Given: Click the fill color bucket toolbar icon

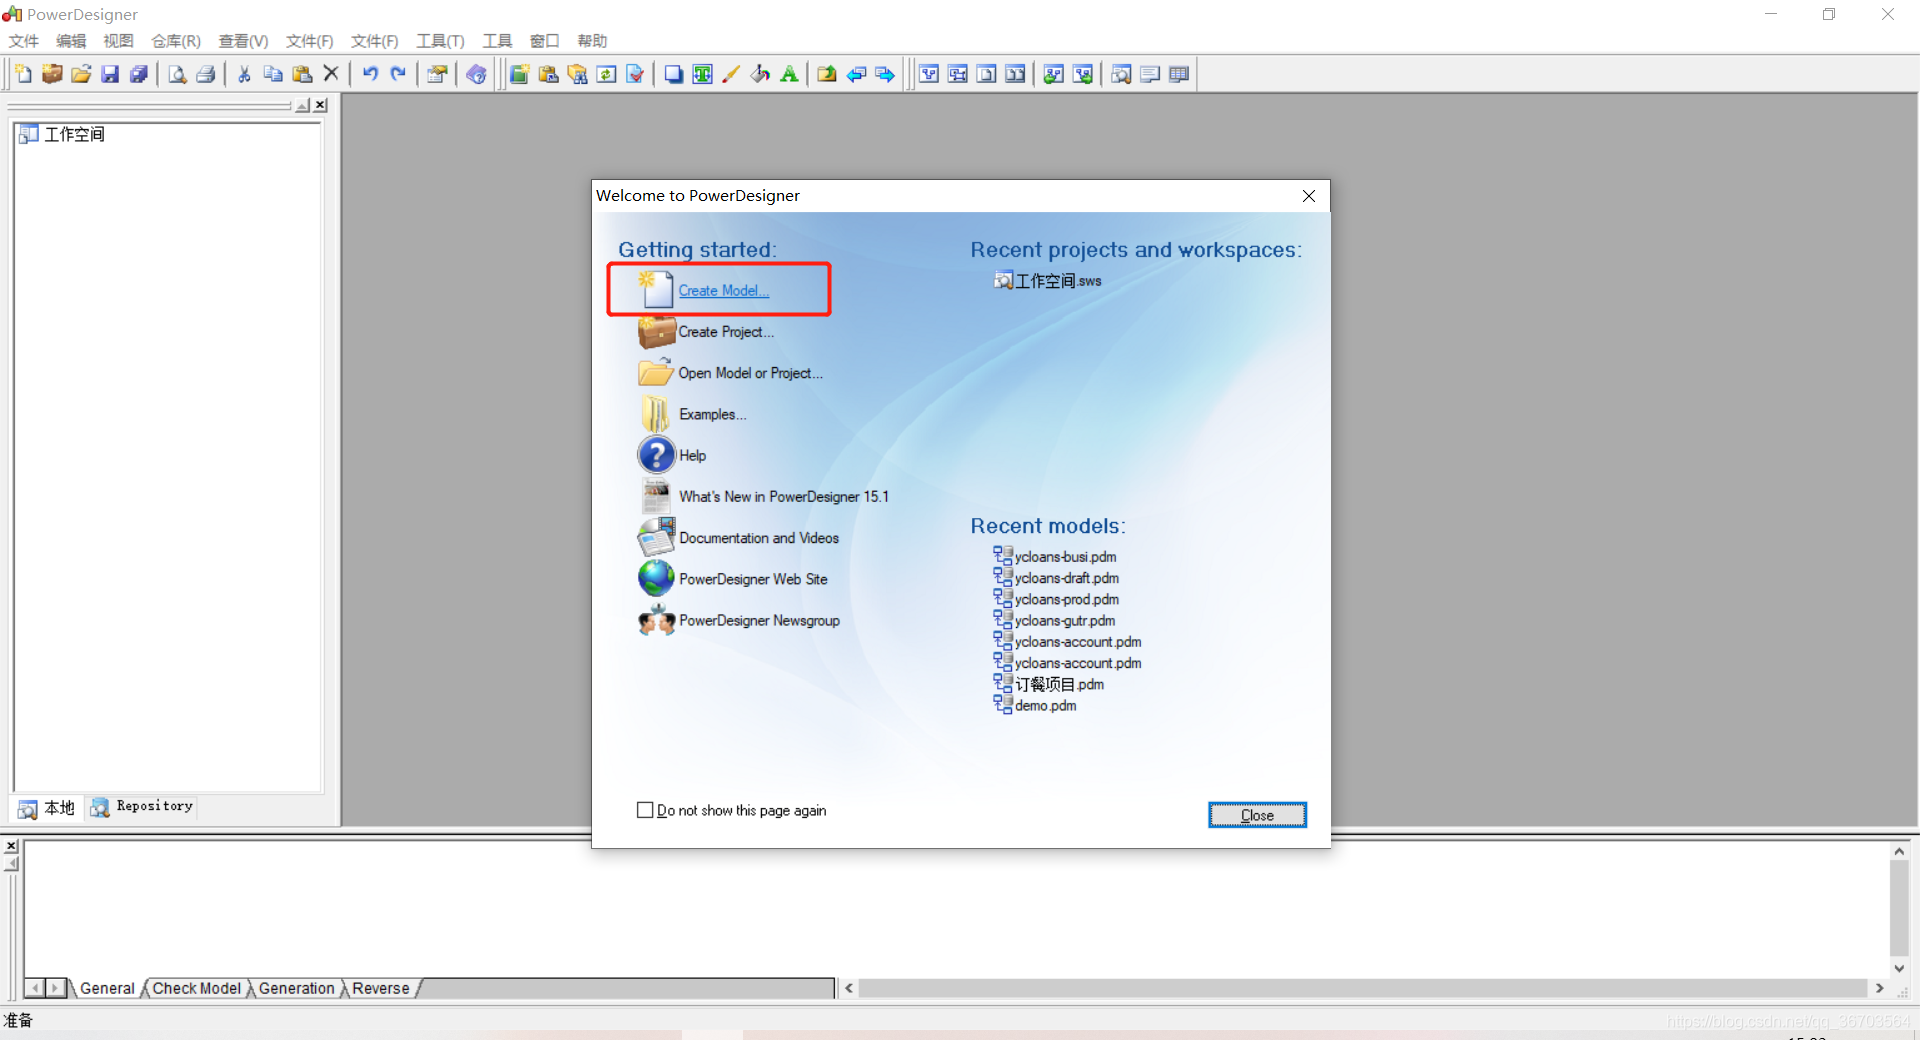Looking at the screenshot, I should coord(760,74).
